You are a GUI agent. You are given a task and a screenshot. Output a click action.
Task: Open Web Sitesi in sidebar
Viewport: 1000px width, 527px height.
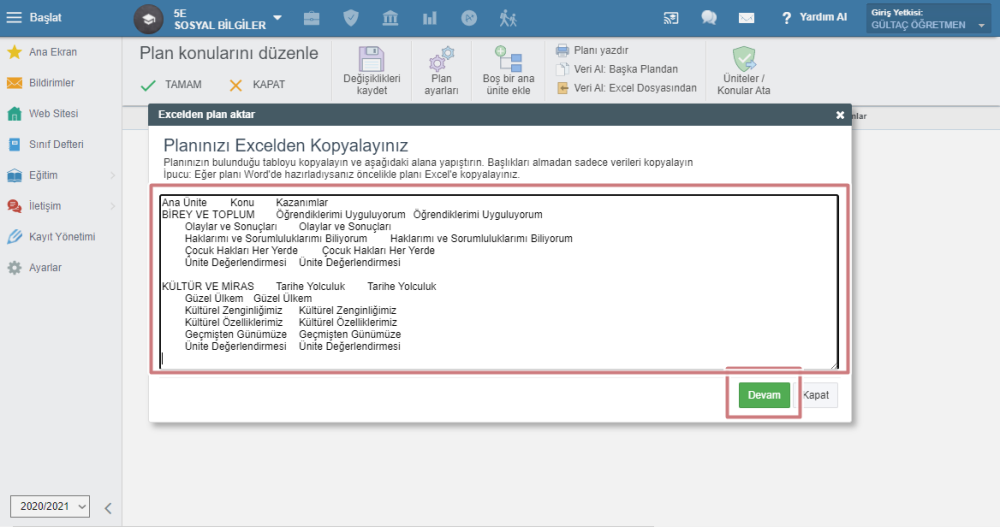coord(54,114)
